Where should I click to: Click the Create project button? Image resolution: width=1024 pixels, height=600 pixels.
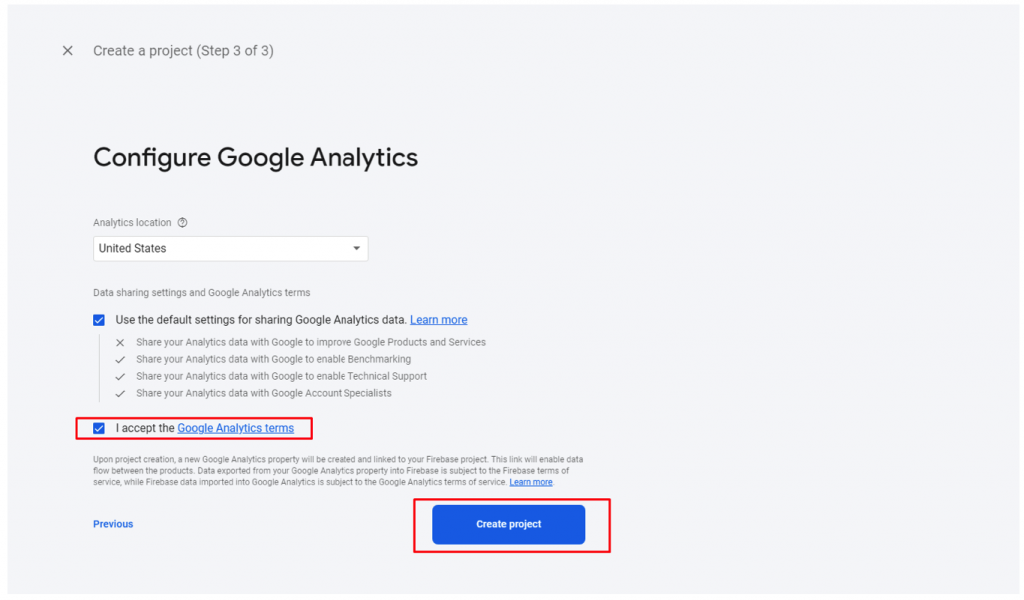509,524
